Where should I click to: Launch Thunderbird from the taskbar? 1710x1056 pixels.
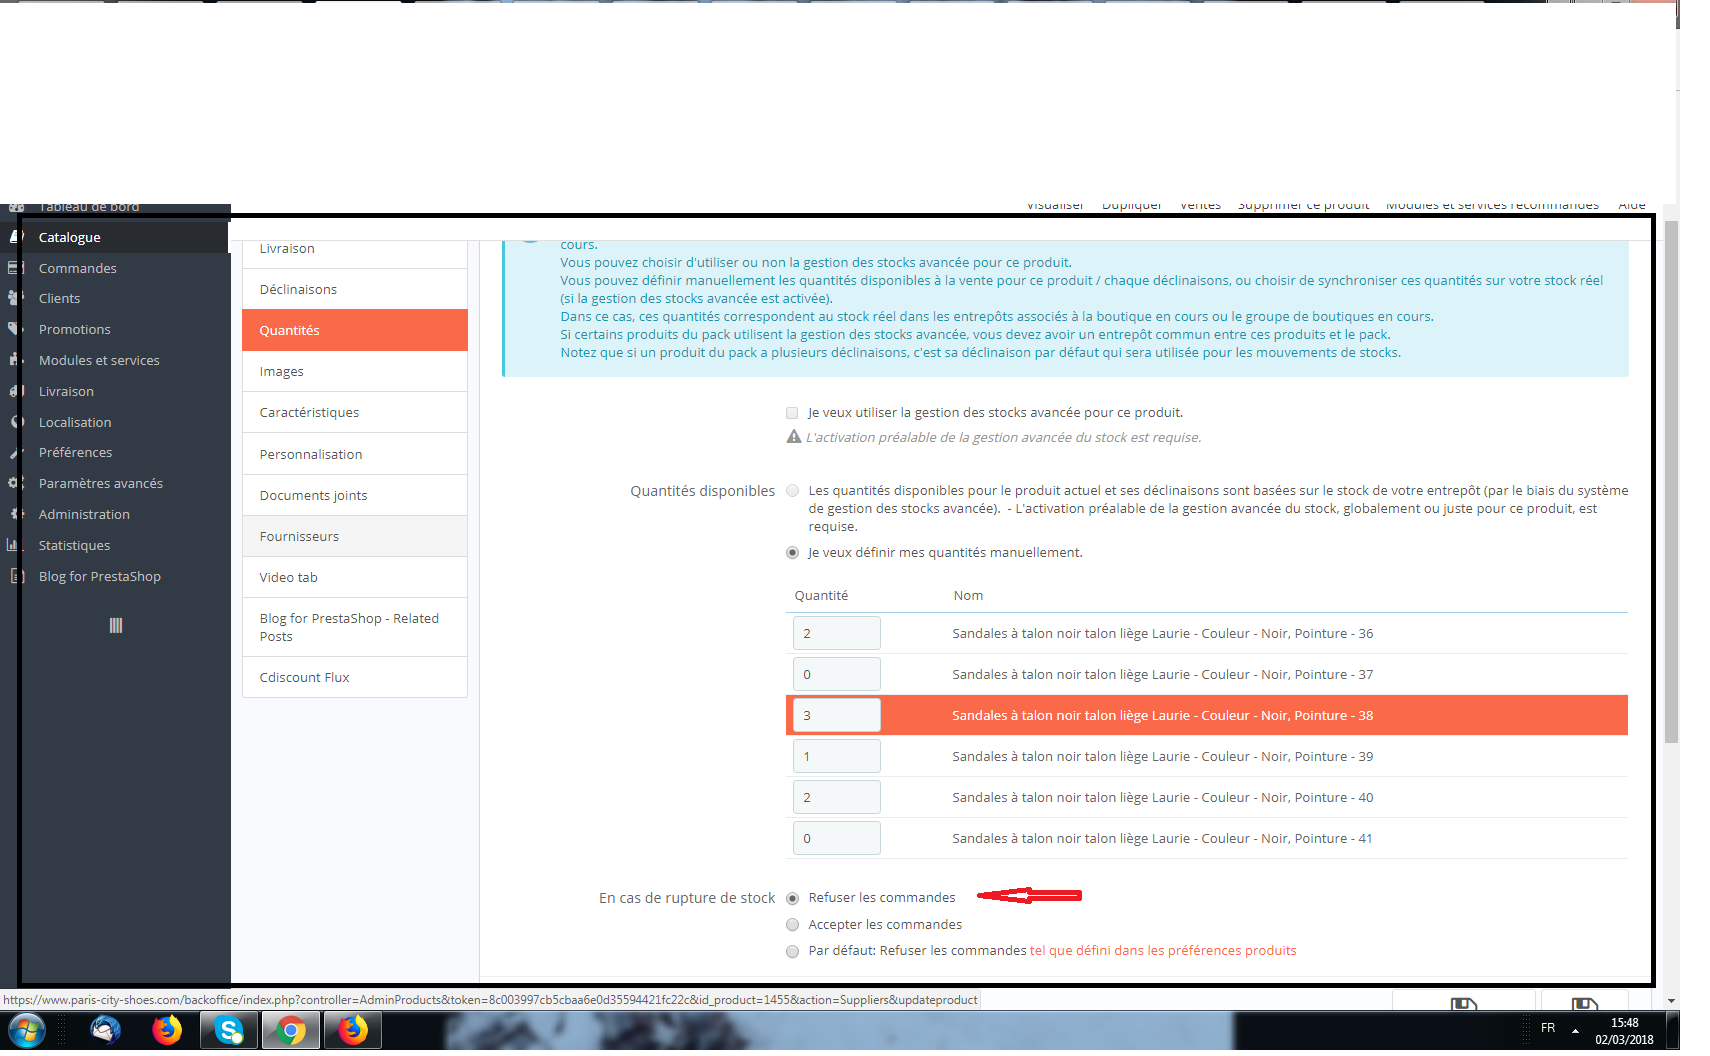point(105,1030)
